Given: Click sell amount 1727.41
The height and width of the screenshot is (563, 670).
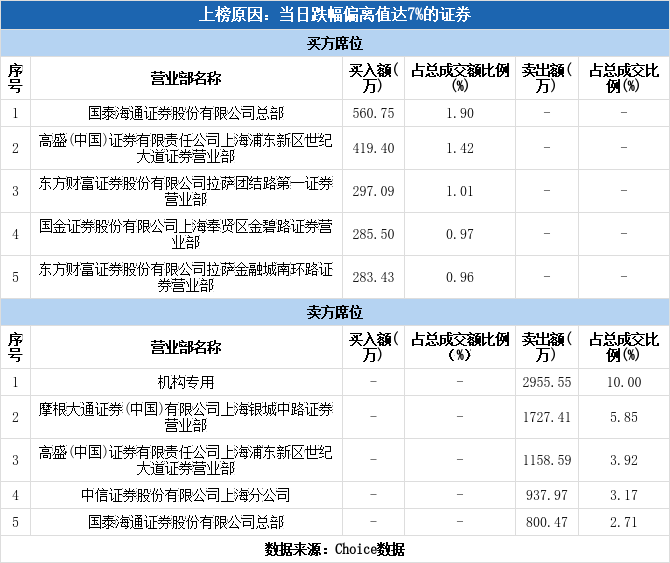Looking at the screenshot, I should coord(547,417).
